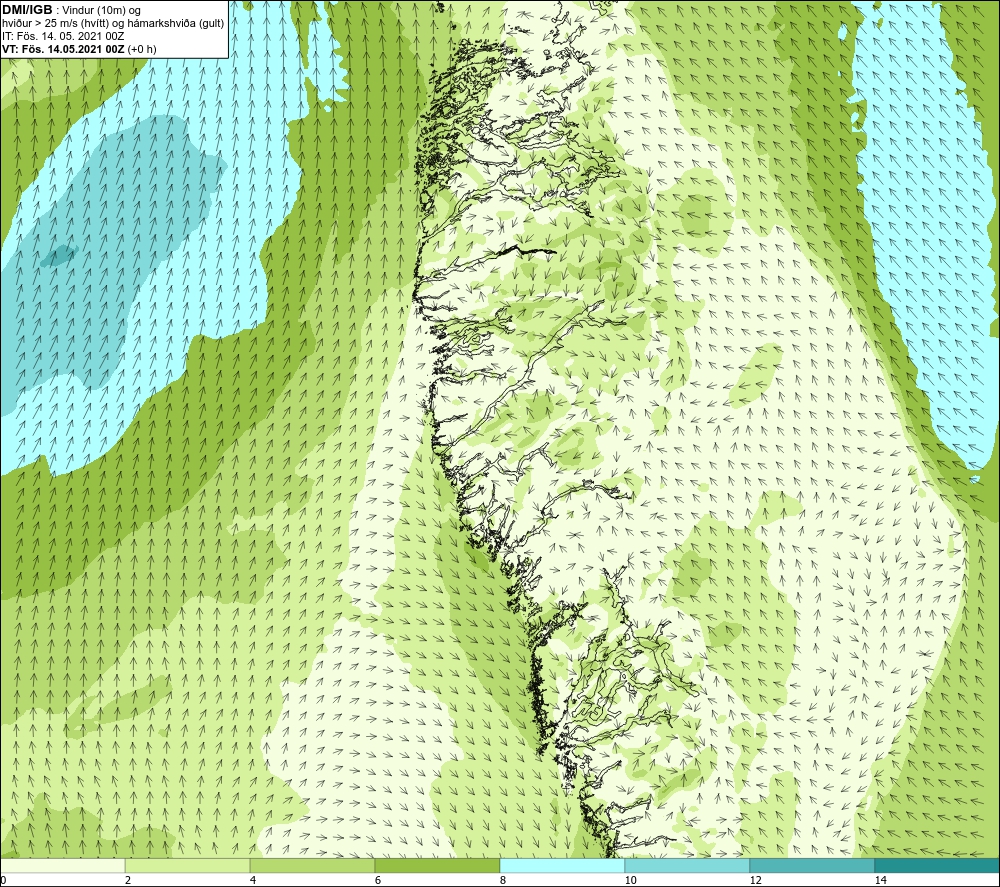Click the legend value label "4"
Screen dimensions: 1000x887
tap(253, 881)
